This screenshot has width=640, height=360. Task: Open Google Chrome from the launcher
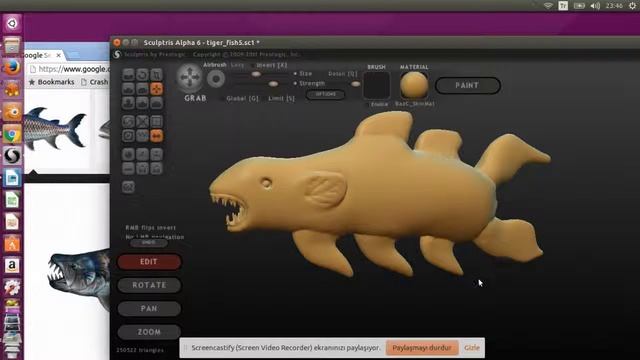coord(12,133)
